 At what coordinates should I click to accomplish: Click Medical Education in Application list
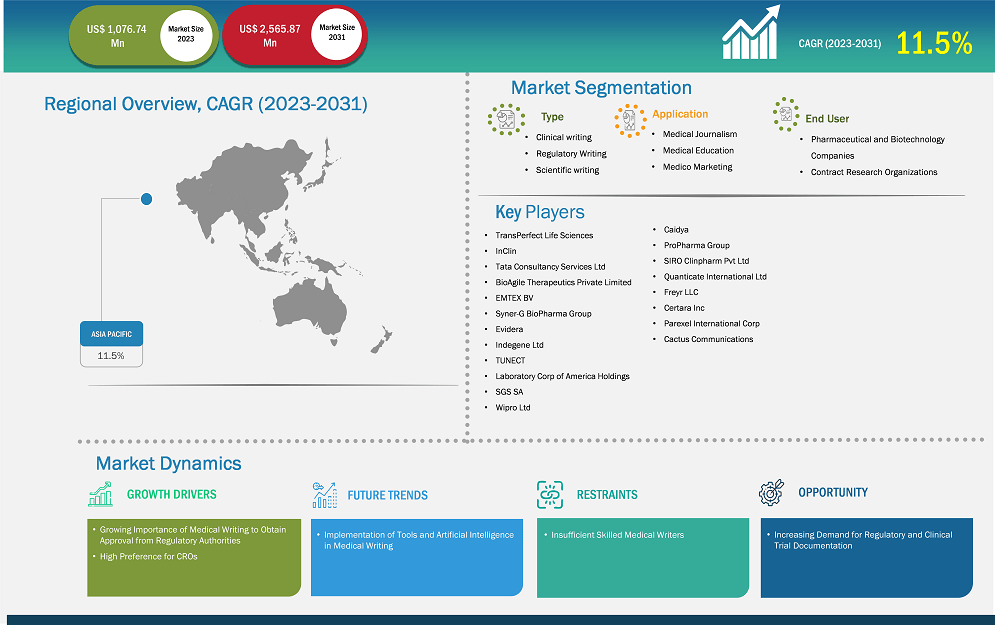[698, 150]
